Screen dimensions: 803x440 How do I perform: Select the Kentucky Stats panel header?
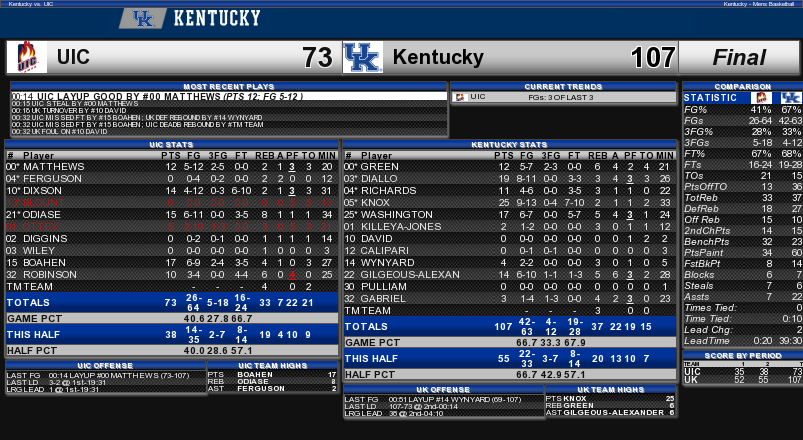[x=510, y=144]
